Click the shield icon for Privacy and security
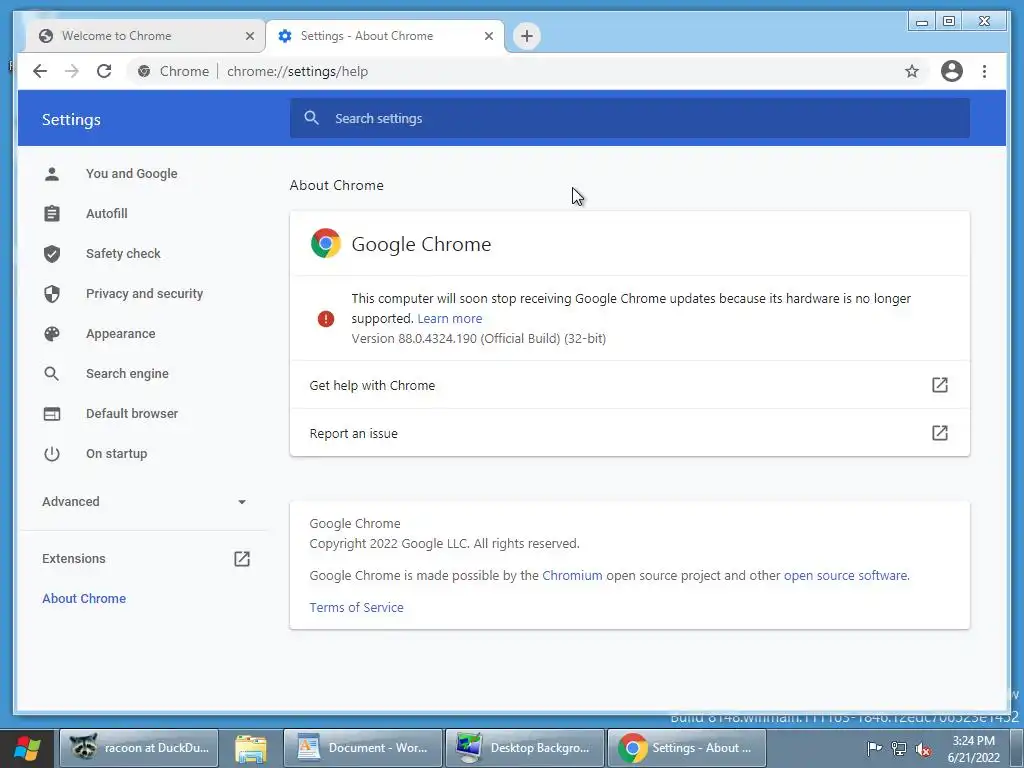Image resolution: width=1024 pixels, height=768 pixels. click(52, 294)
